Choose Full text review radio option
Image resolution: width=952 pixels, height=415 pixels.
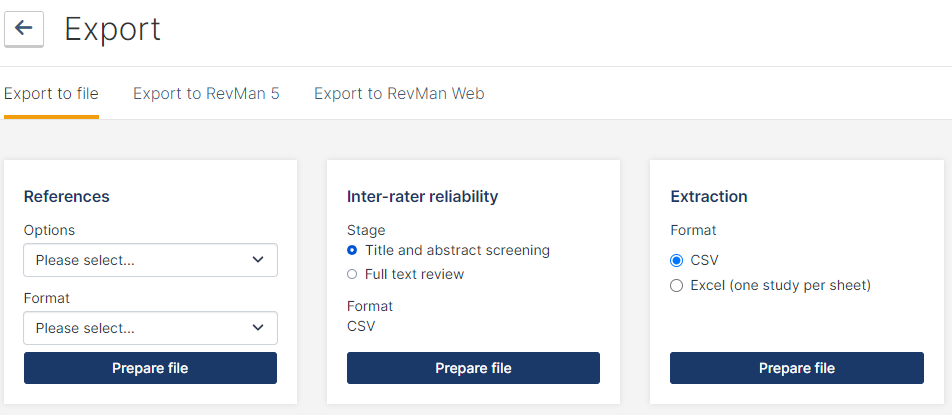click(352, 274)
